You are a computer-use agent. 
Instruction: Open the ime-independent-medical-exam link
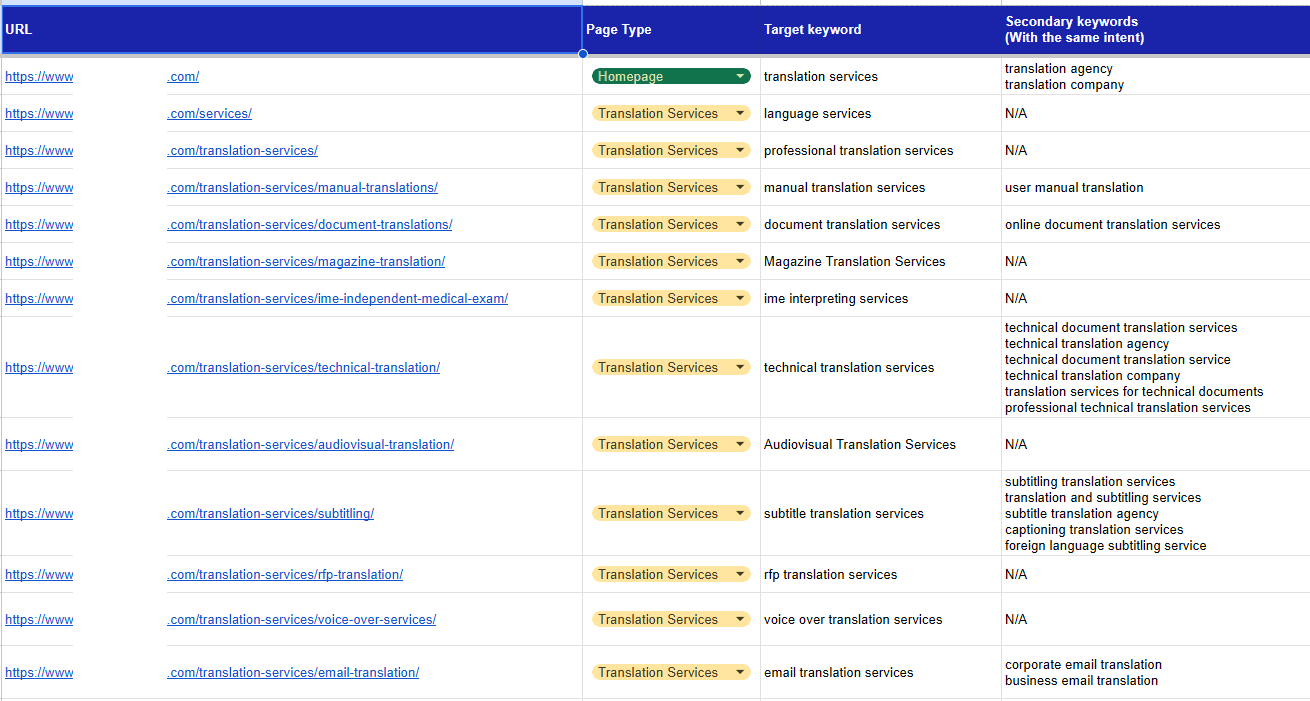[x=338, y=298]
